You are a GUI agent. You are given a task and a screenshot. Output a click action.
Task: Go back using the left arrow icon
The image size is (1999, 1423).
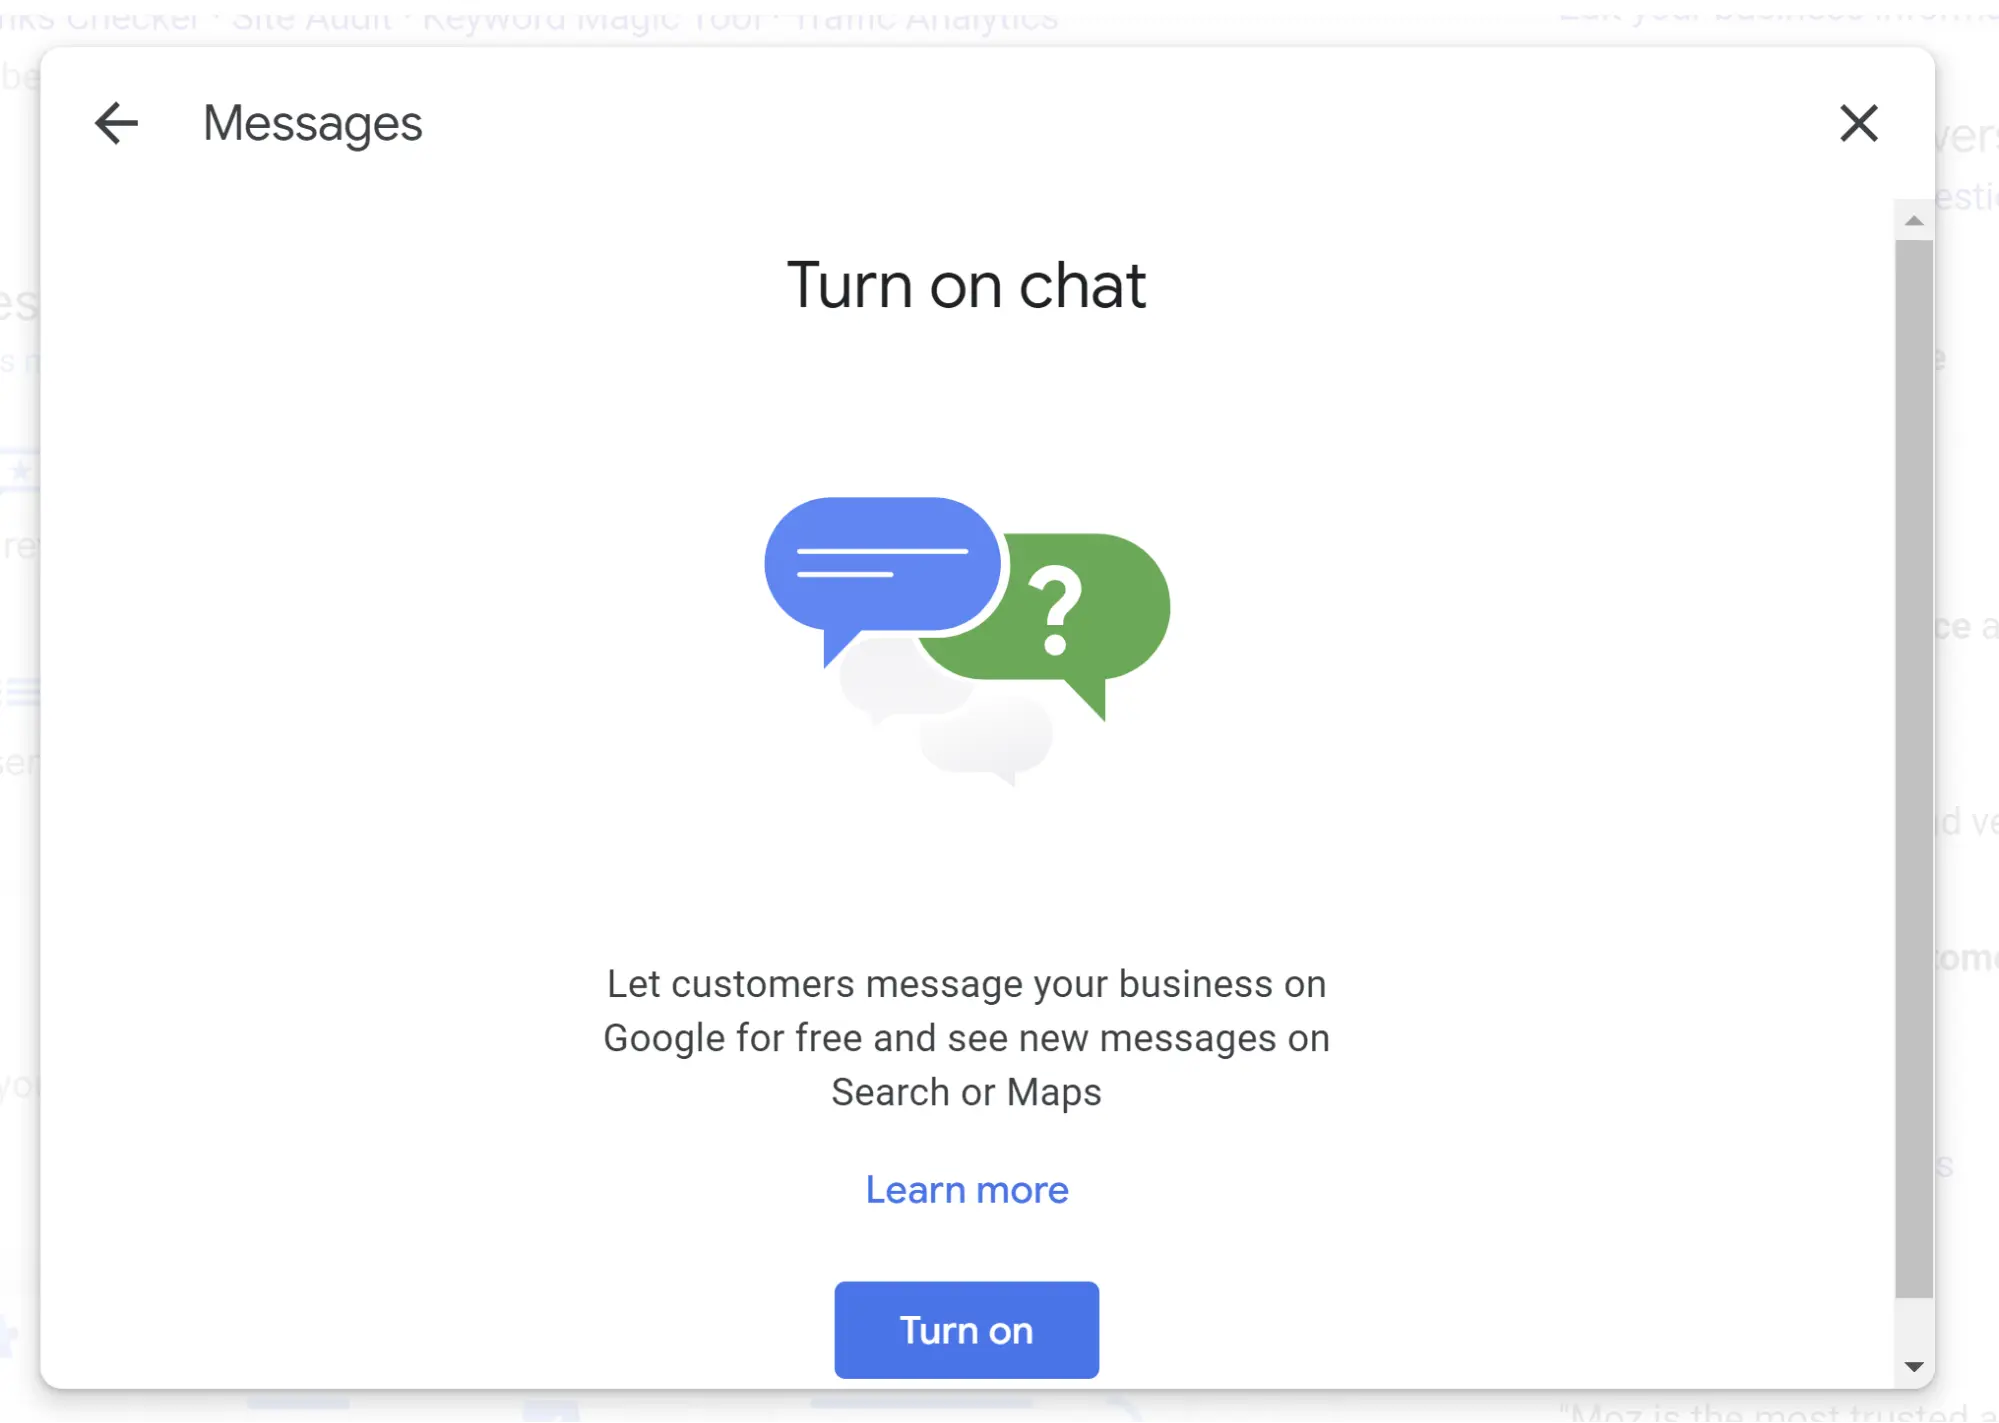click(116, 124)
